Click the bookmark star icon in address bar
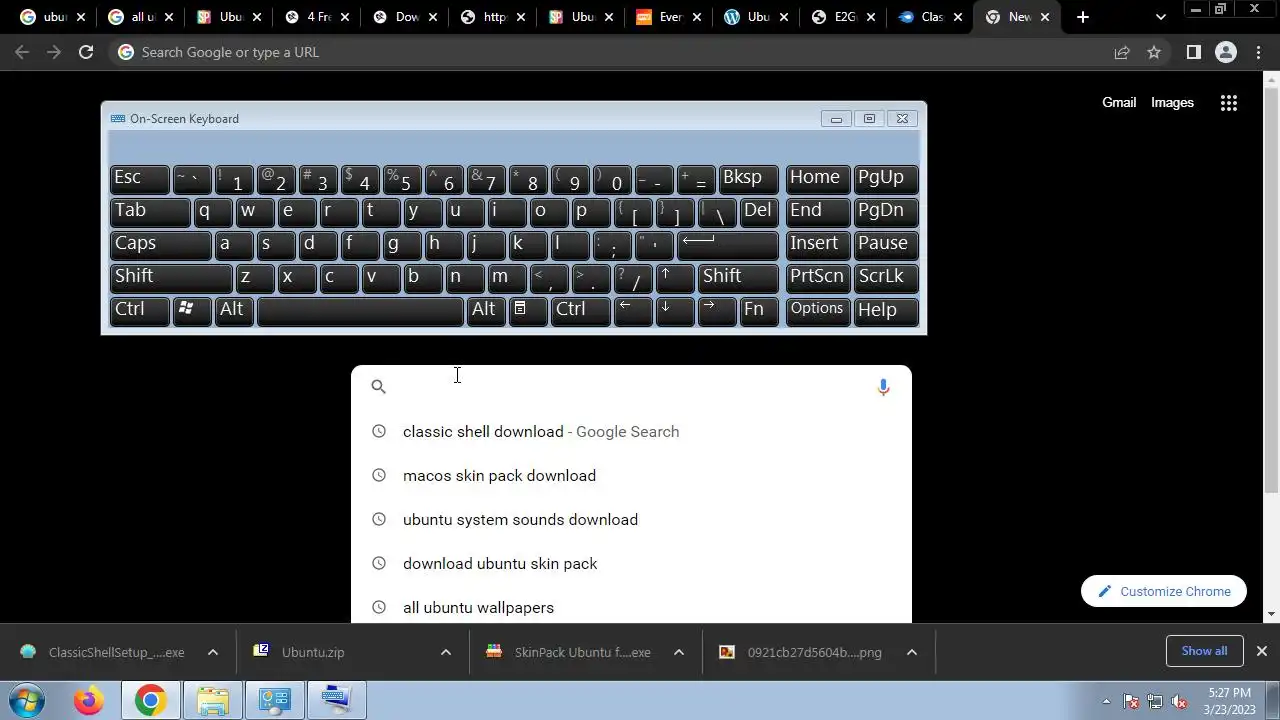The height and width of the screenshot is (720, 1280). pyautogui.click(x=1154, y=52)
